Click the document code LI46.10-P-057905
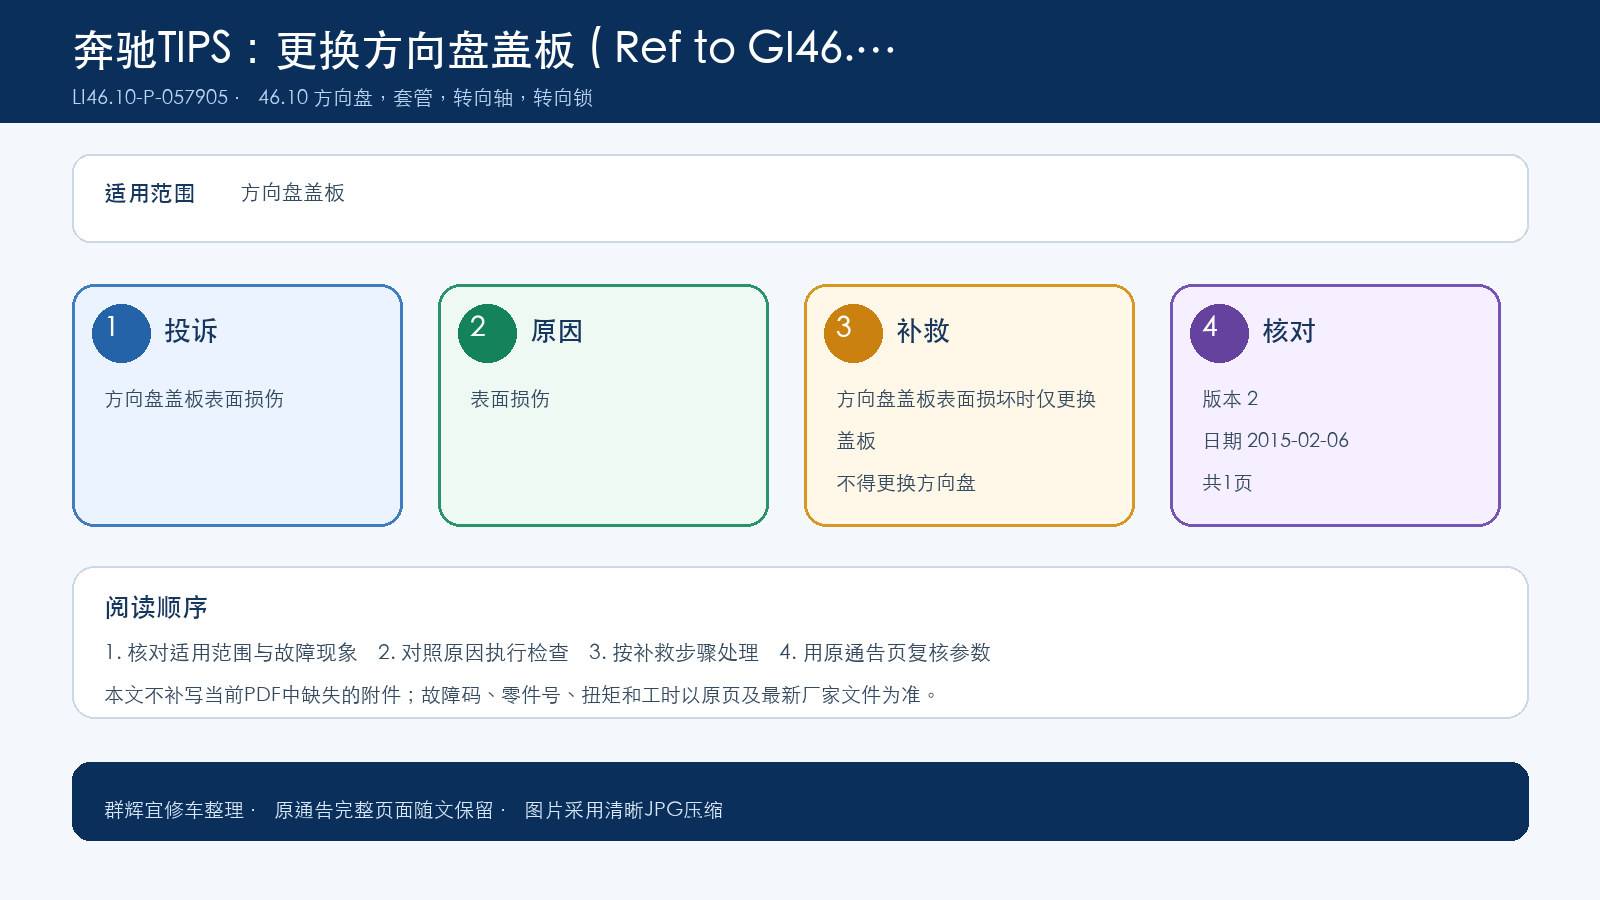1600x900 pixels. 150,98
